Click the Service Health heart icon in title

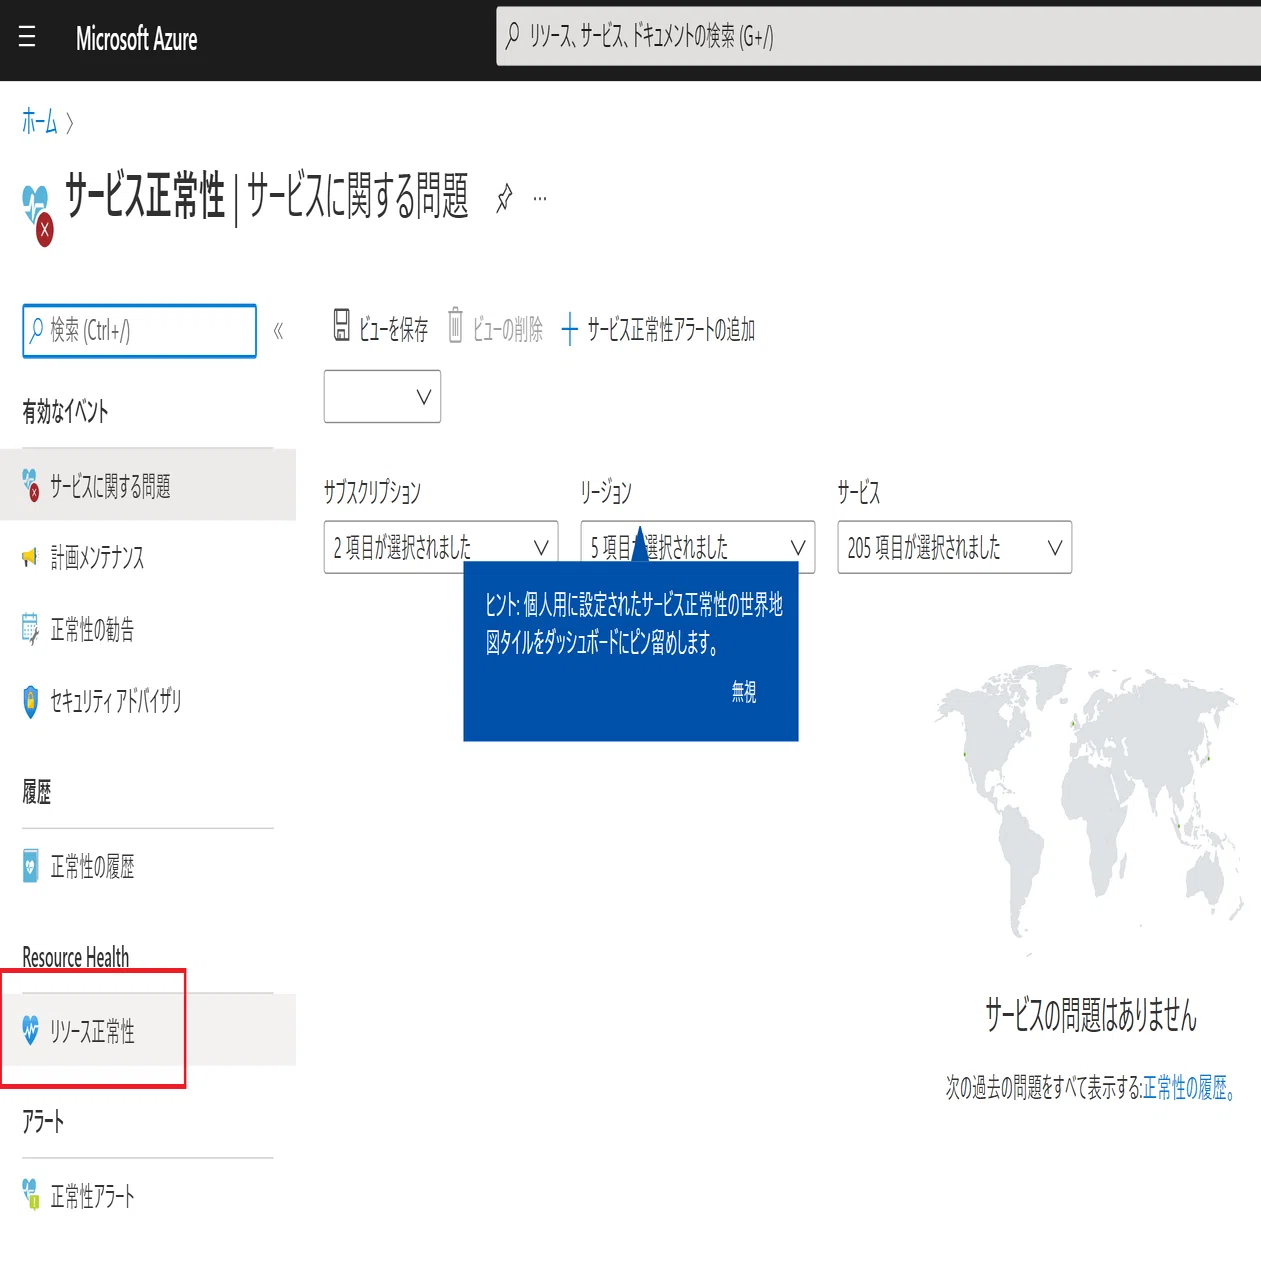click(37, 214)
